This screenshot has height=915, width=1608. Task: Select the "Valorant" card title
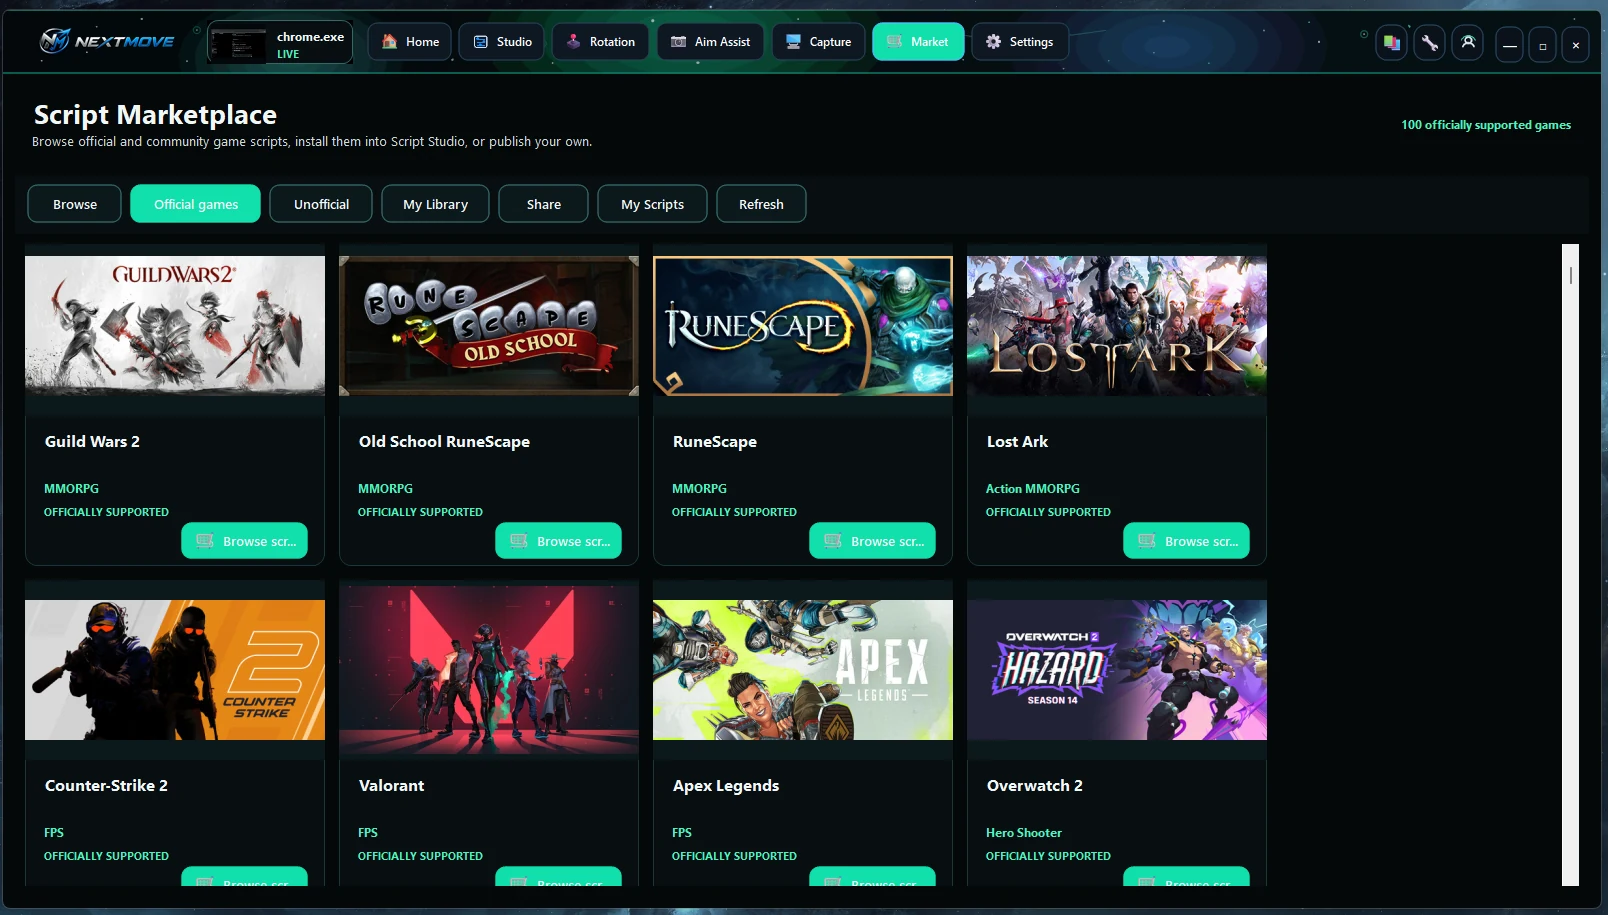391,786
